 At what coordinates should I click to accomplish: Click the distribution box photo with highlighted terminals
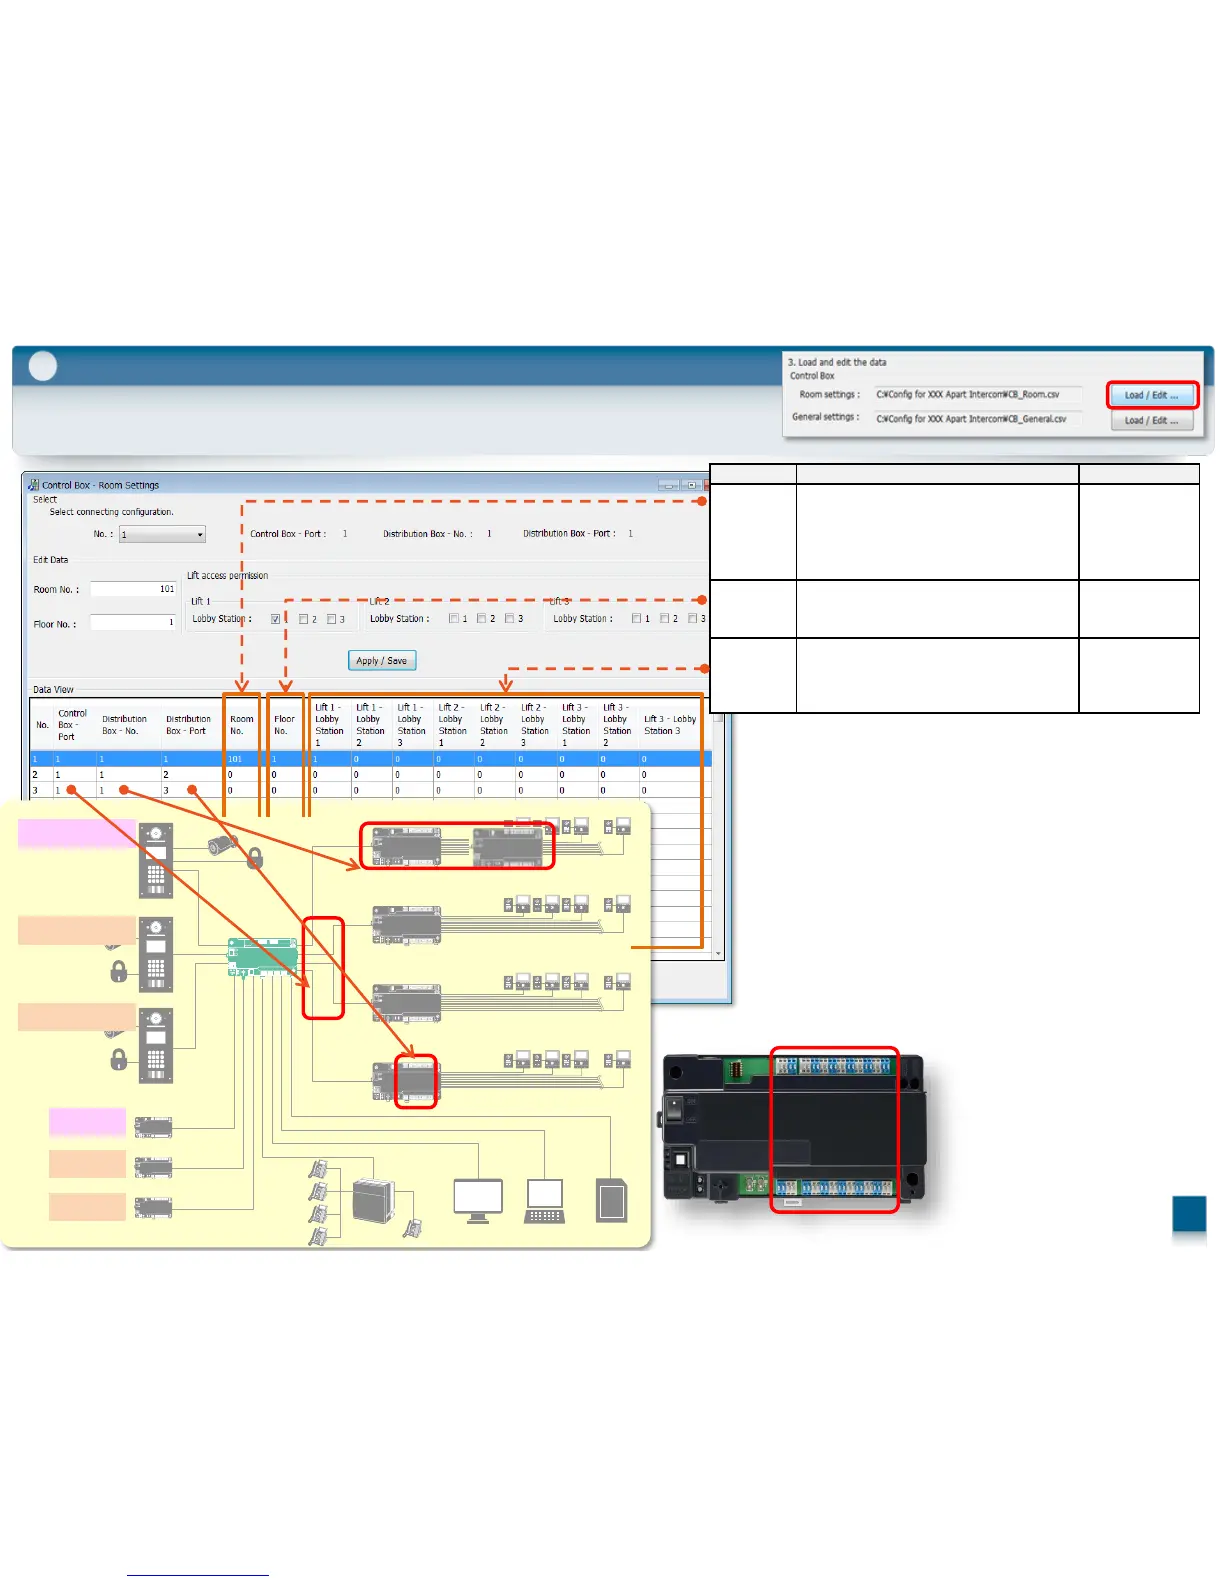795,1128
